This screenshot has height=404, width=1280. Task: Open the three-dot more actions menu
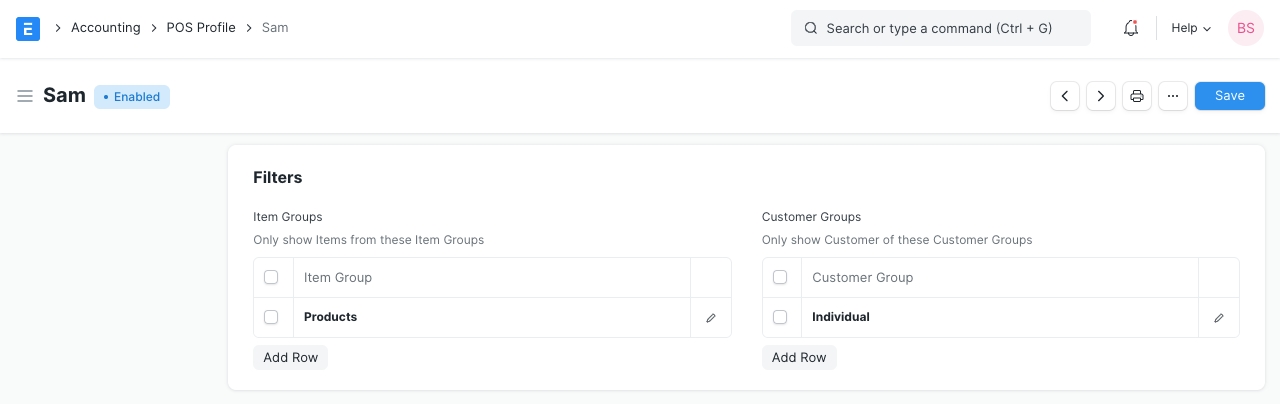1173,96
